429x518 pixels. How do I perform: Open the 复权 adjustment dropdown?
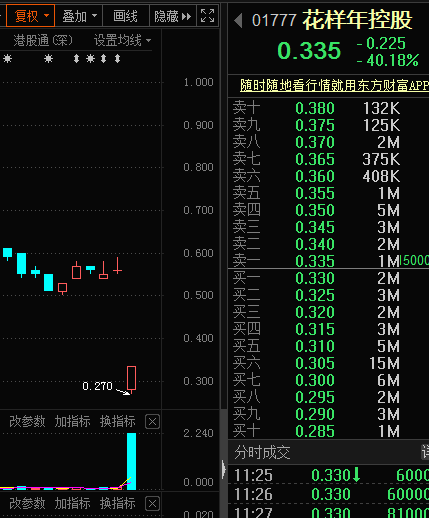(30, 16)
